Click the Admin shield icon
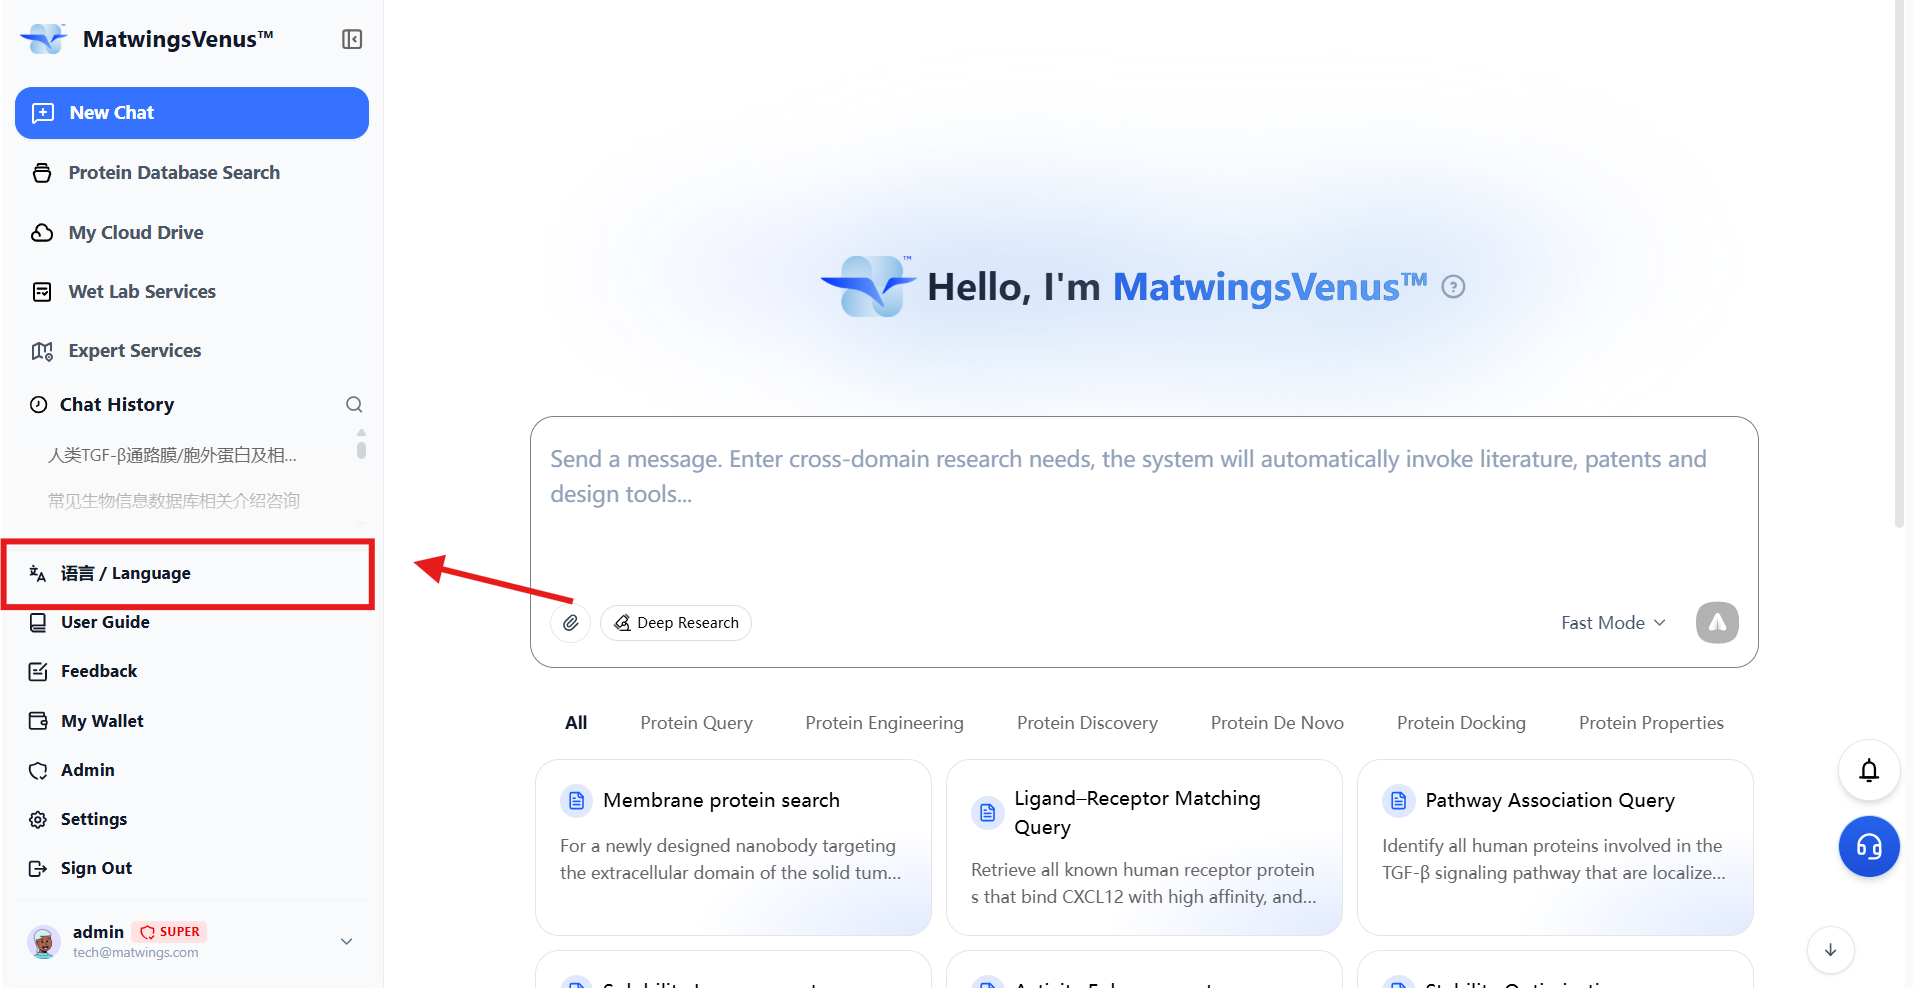The image size is (1913, 988). click(38, 770)
